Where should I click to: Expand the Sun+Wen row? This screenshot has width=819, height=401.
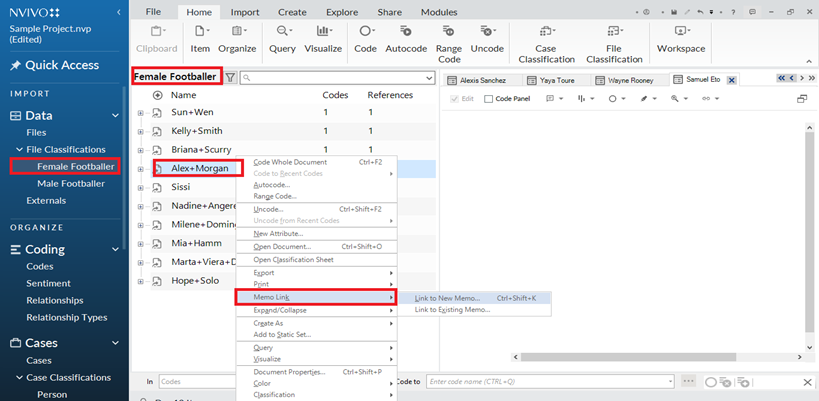(x=141, y=112)
